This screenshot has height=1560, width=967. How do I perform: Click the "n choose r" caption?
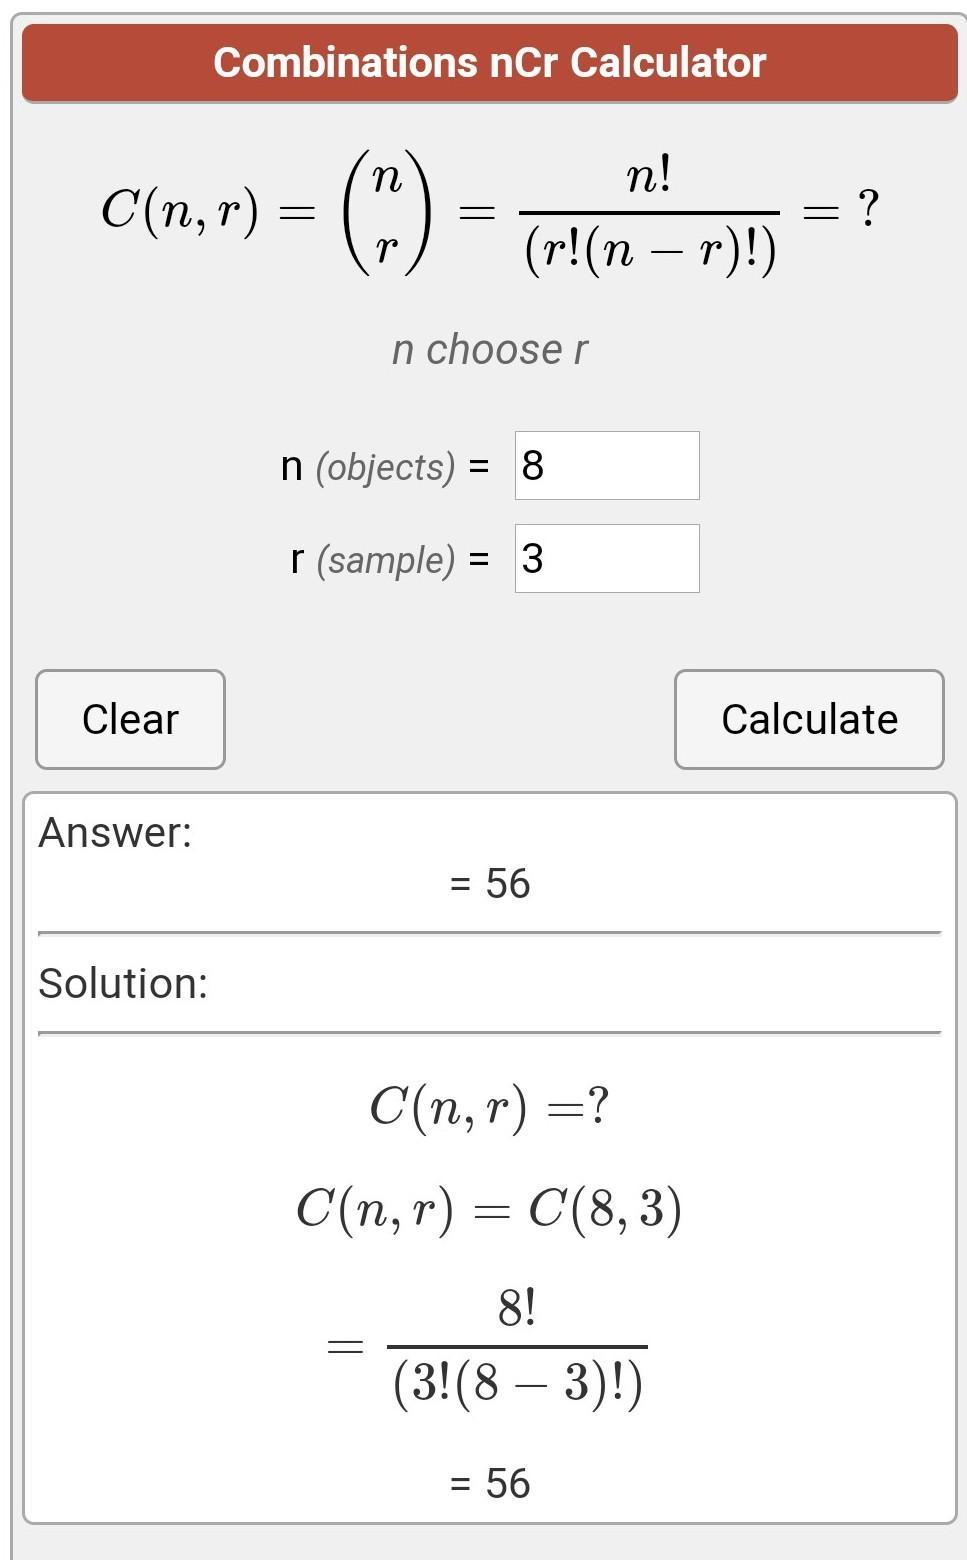[489, 350]
